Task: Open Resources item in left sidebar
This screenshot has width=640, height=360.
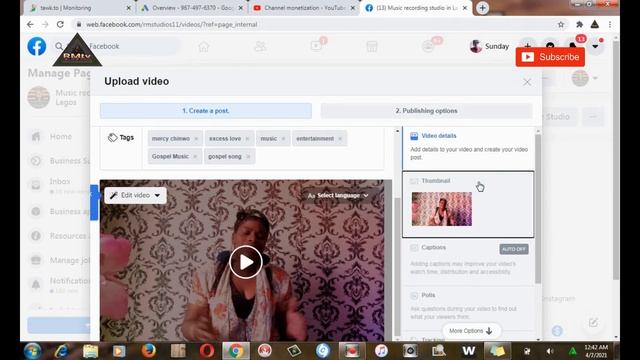Action: (x=60, y=236)
